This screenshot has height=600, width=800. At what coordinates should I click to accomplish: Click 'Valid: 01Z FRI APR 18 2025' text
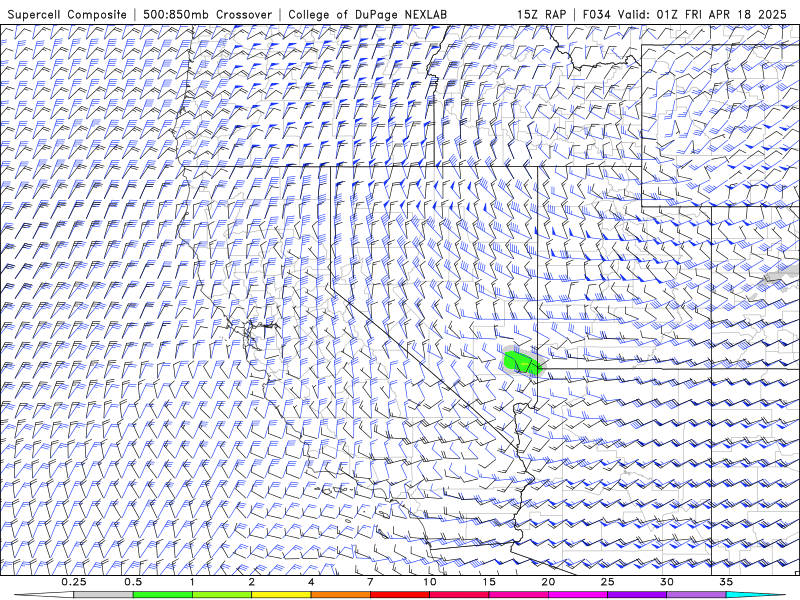(x=702, y=14)
